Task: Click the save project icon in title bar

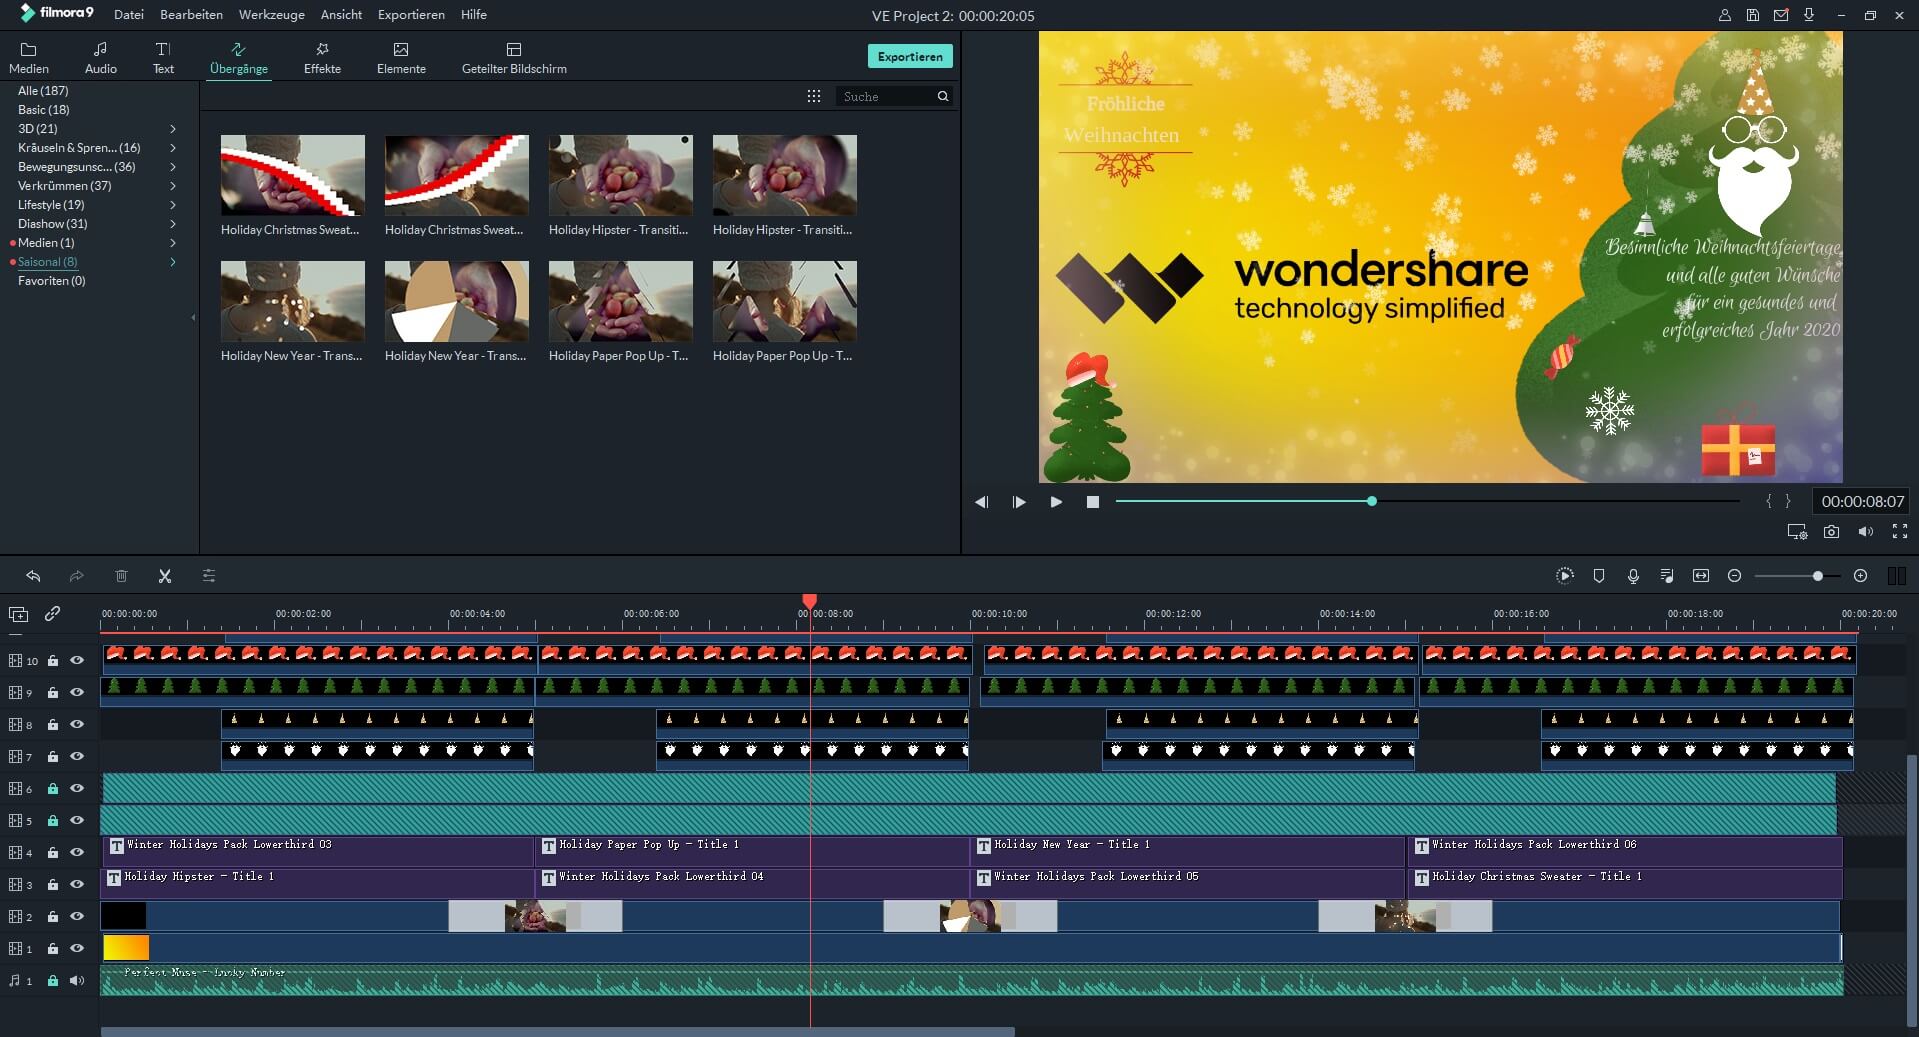Action: coord(1753,15)
